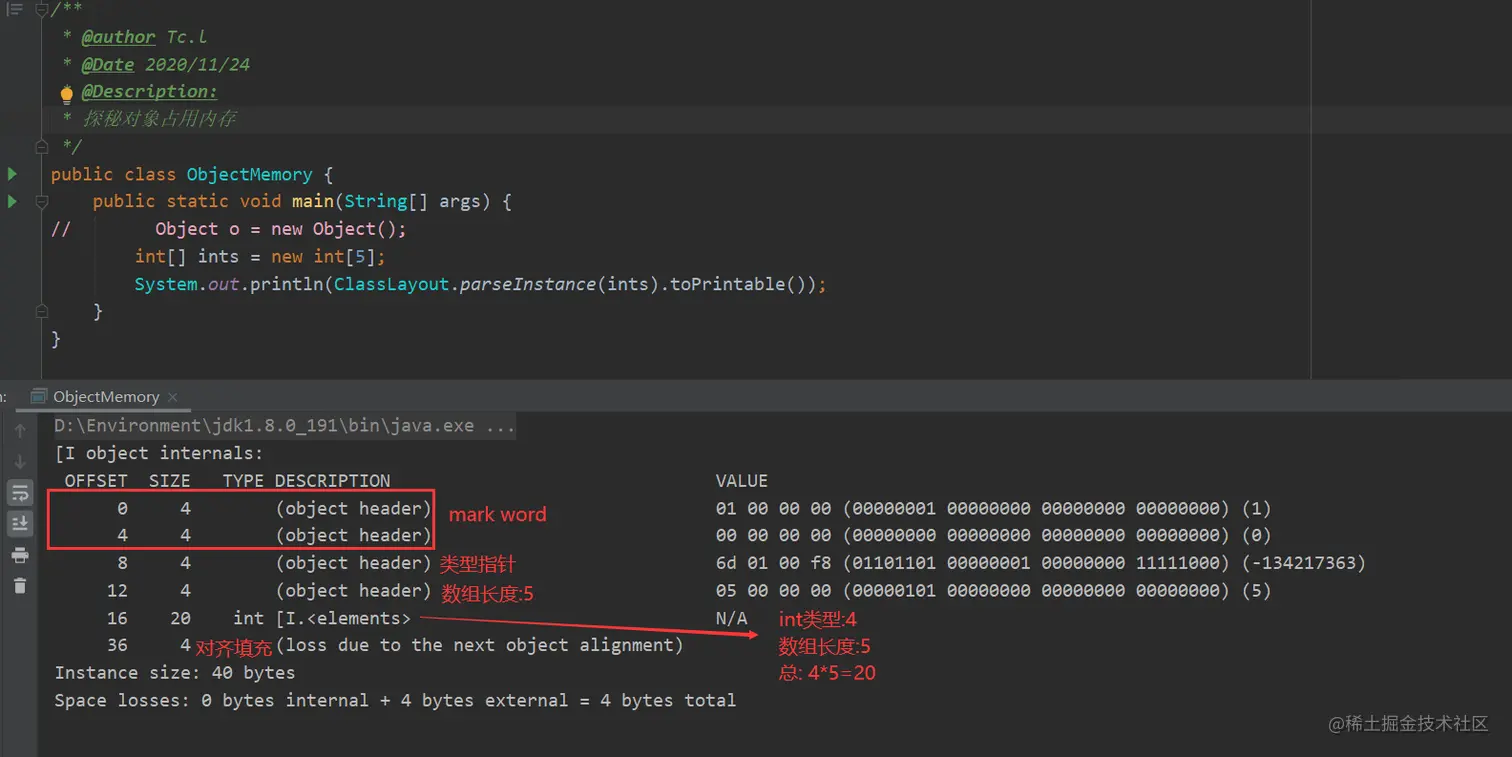Click the N/A value in the output
Screen dimensions: 1512x757
tap(732, 618)
